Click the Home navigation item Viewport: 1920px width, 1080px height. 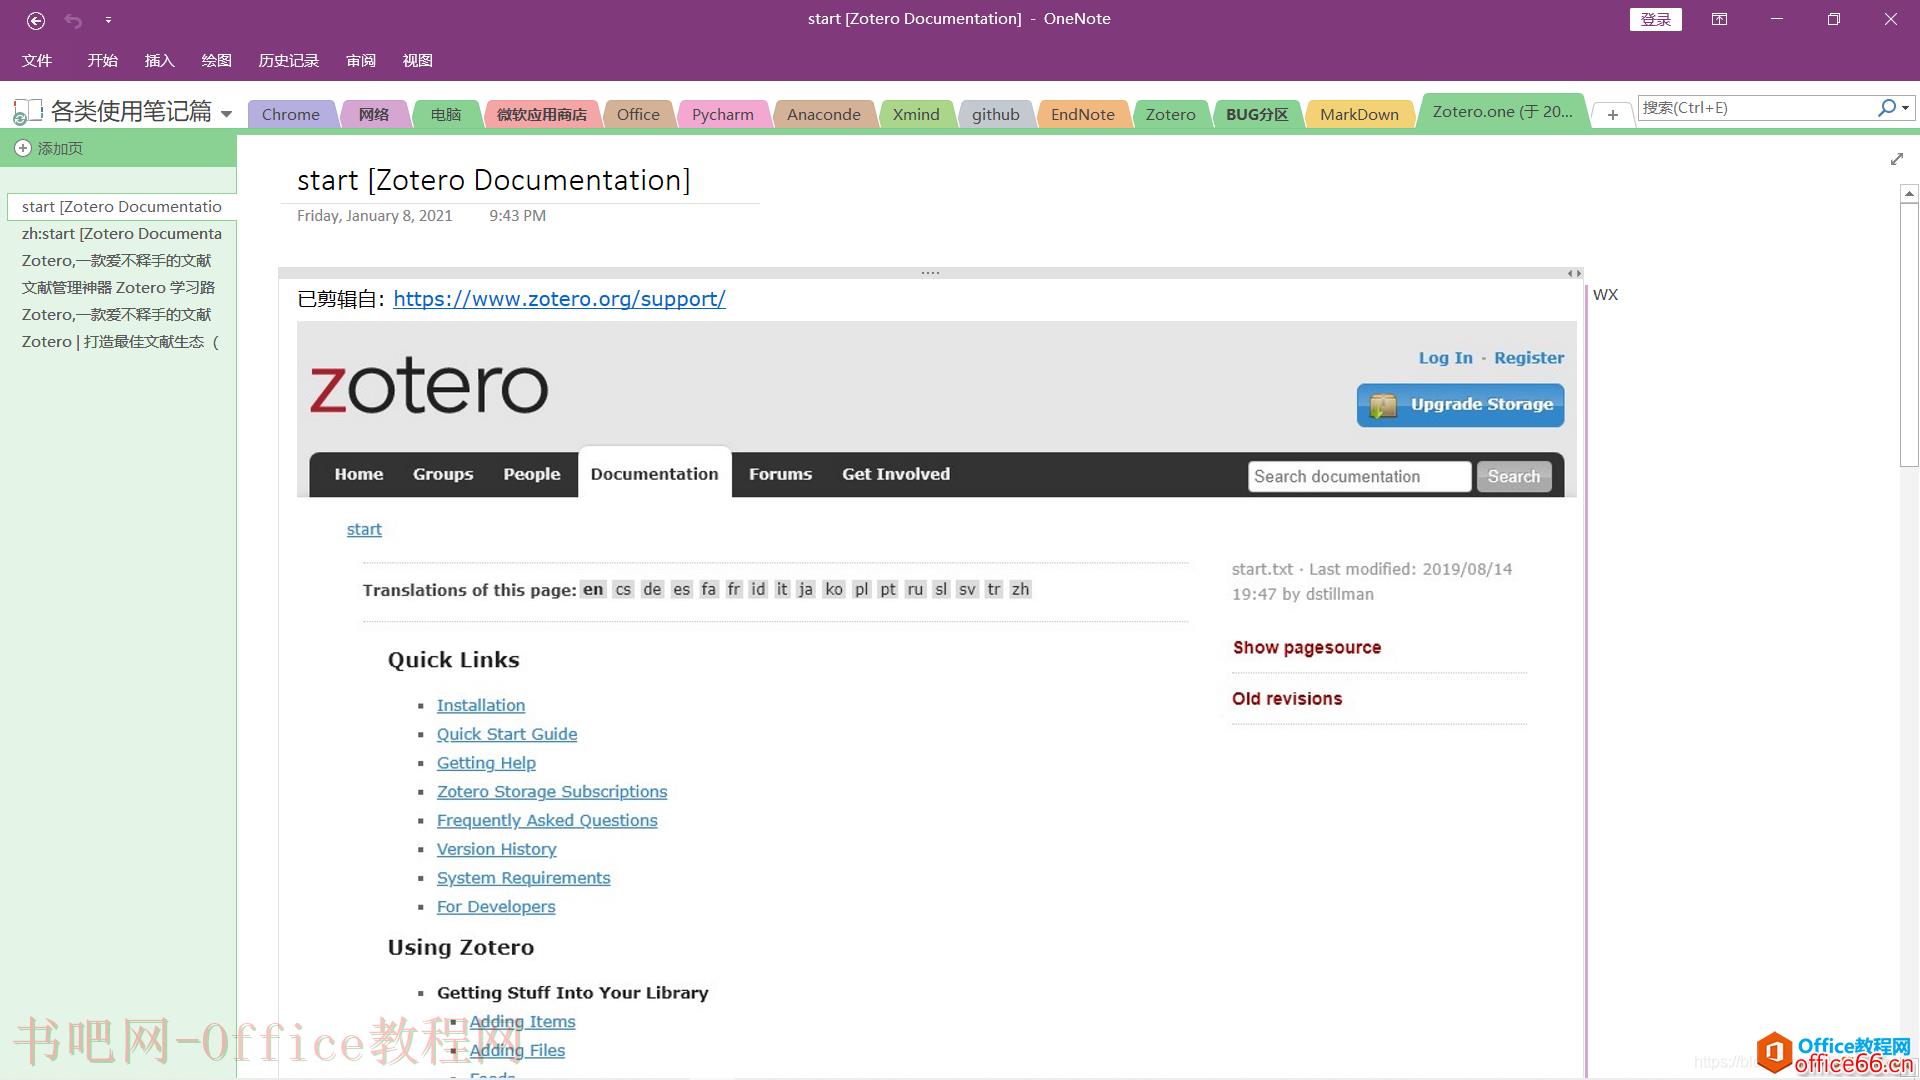358,474
